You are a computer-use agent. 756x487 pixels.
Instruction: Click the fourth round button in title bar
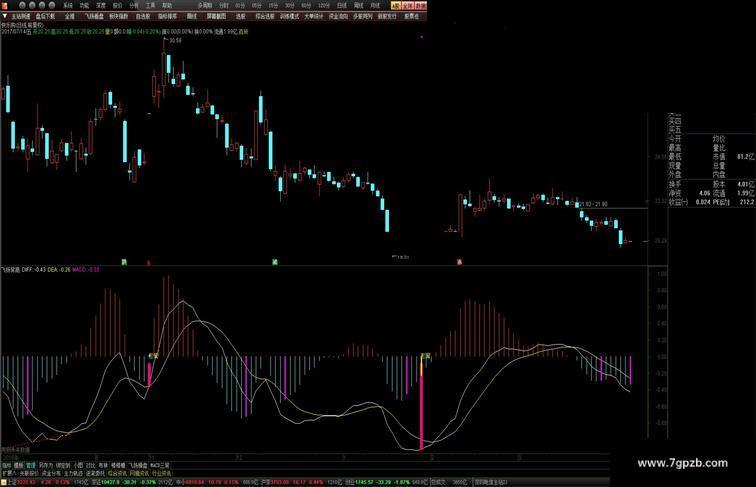coord(52,5)
